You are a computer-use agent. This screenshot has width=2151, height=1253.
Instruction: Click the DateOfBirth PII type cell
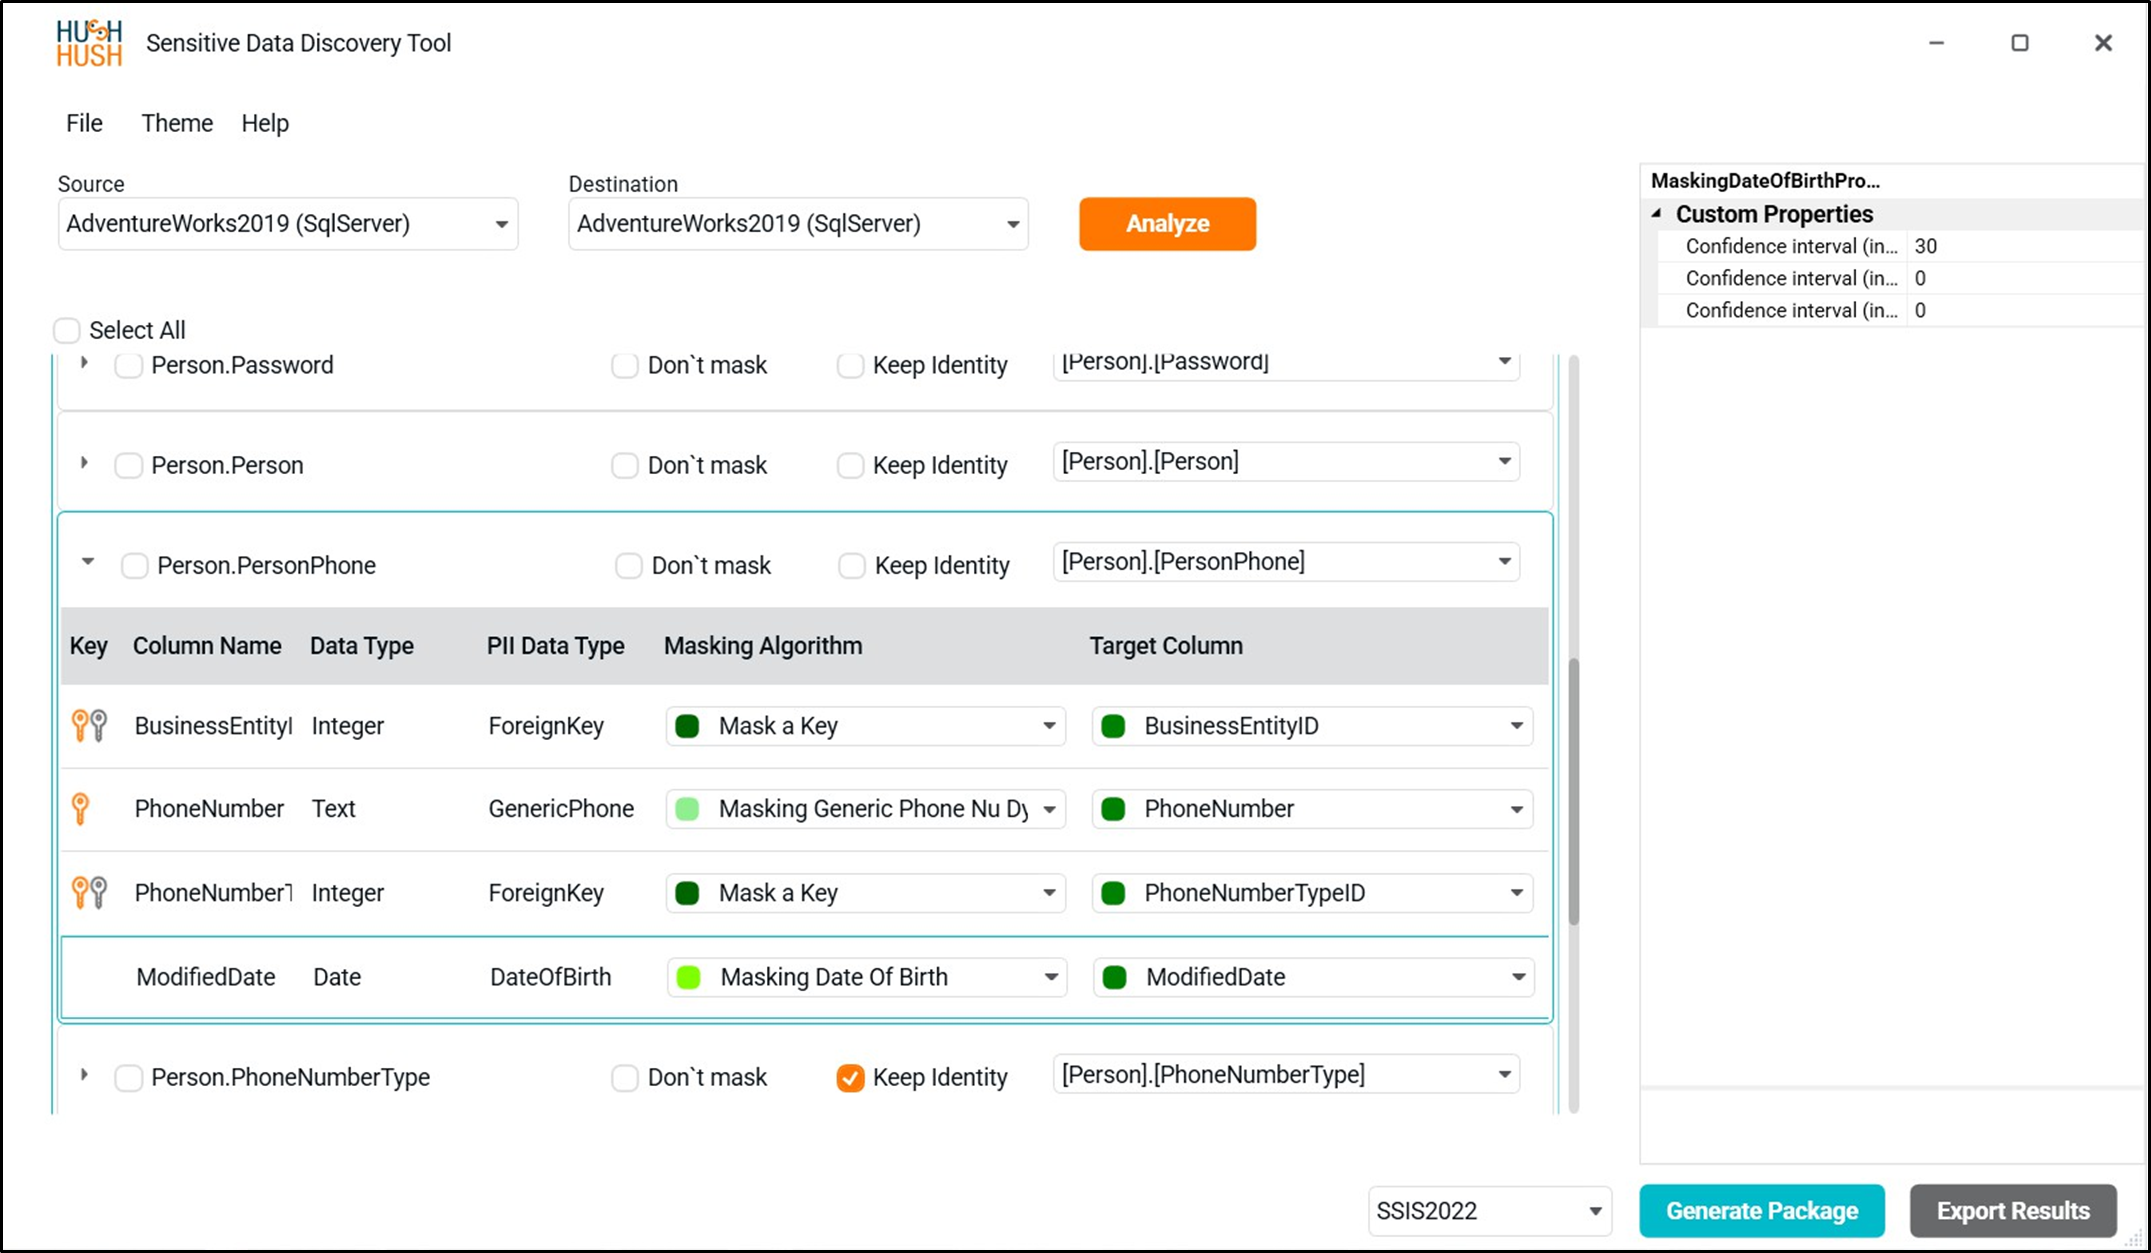pos(551,977)
